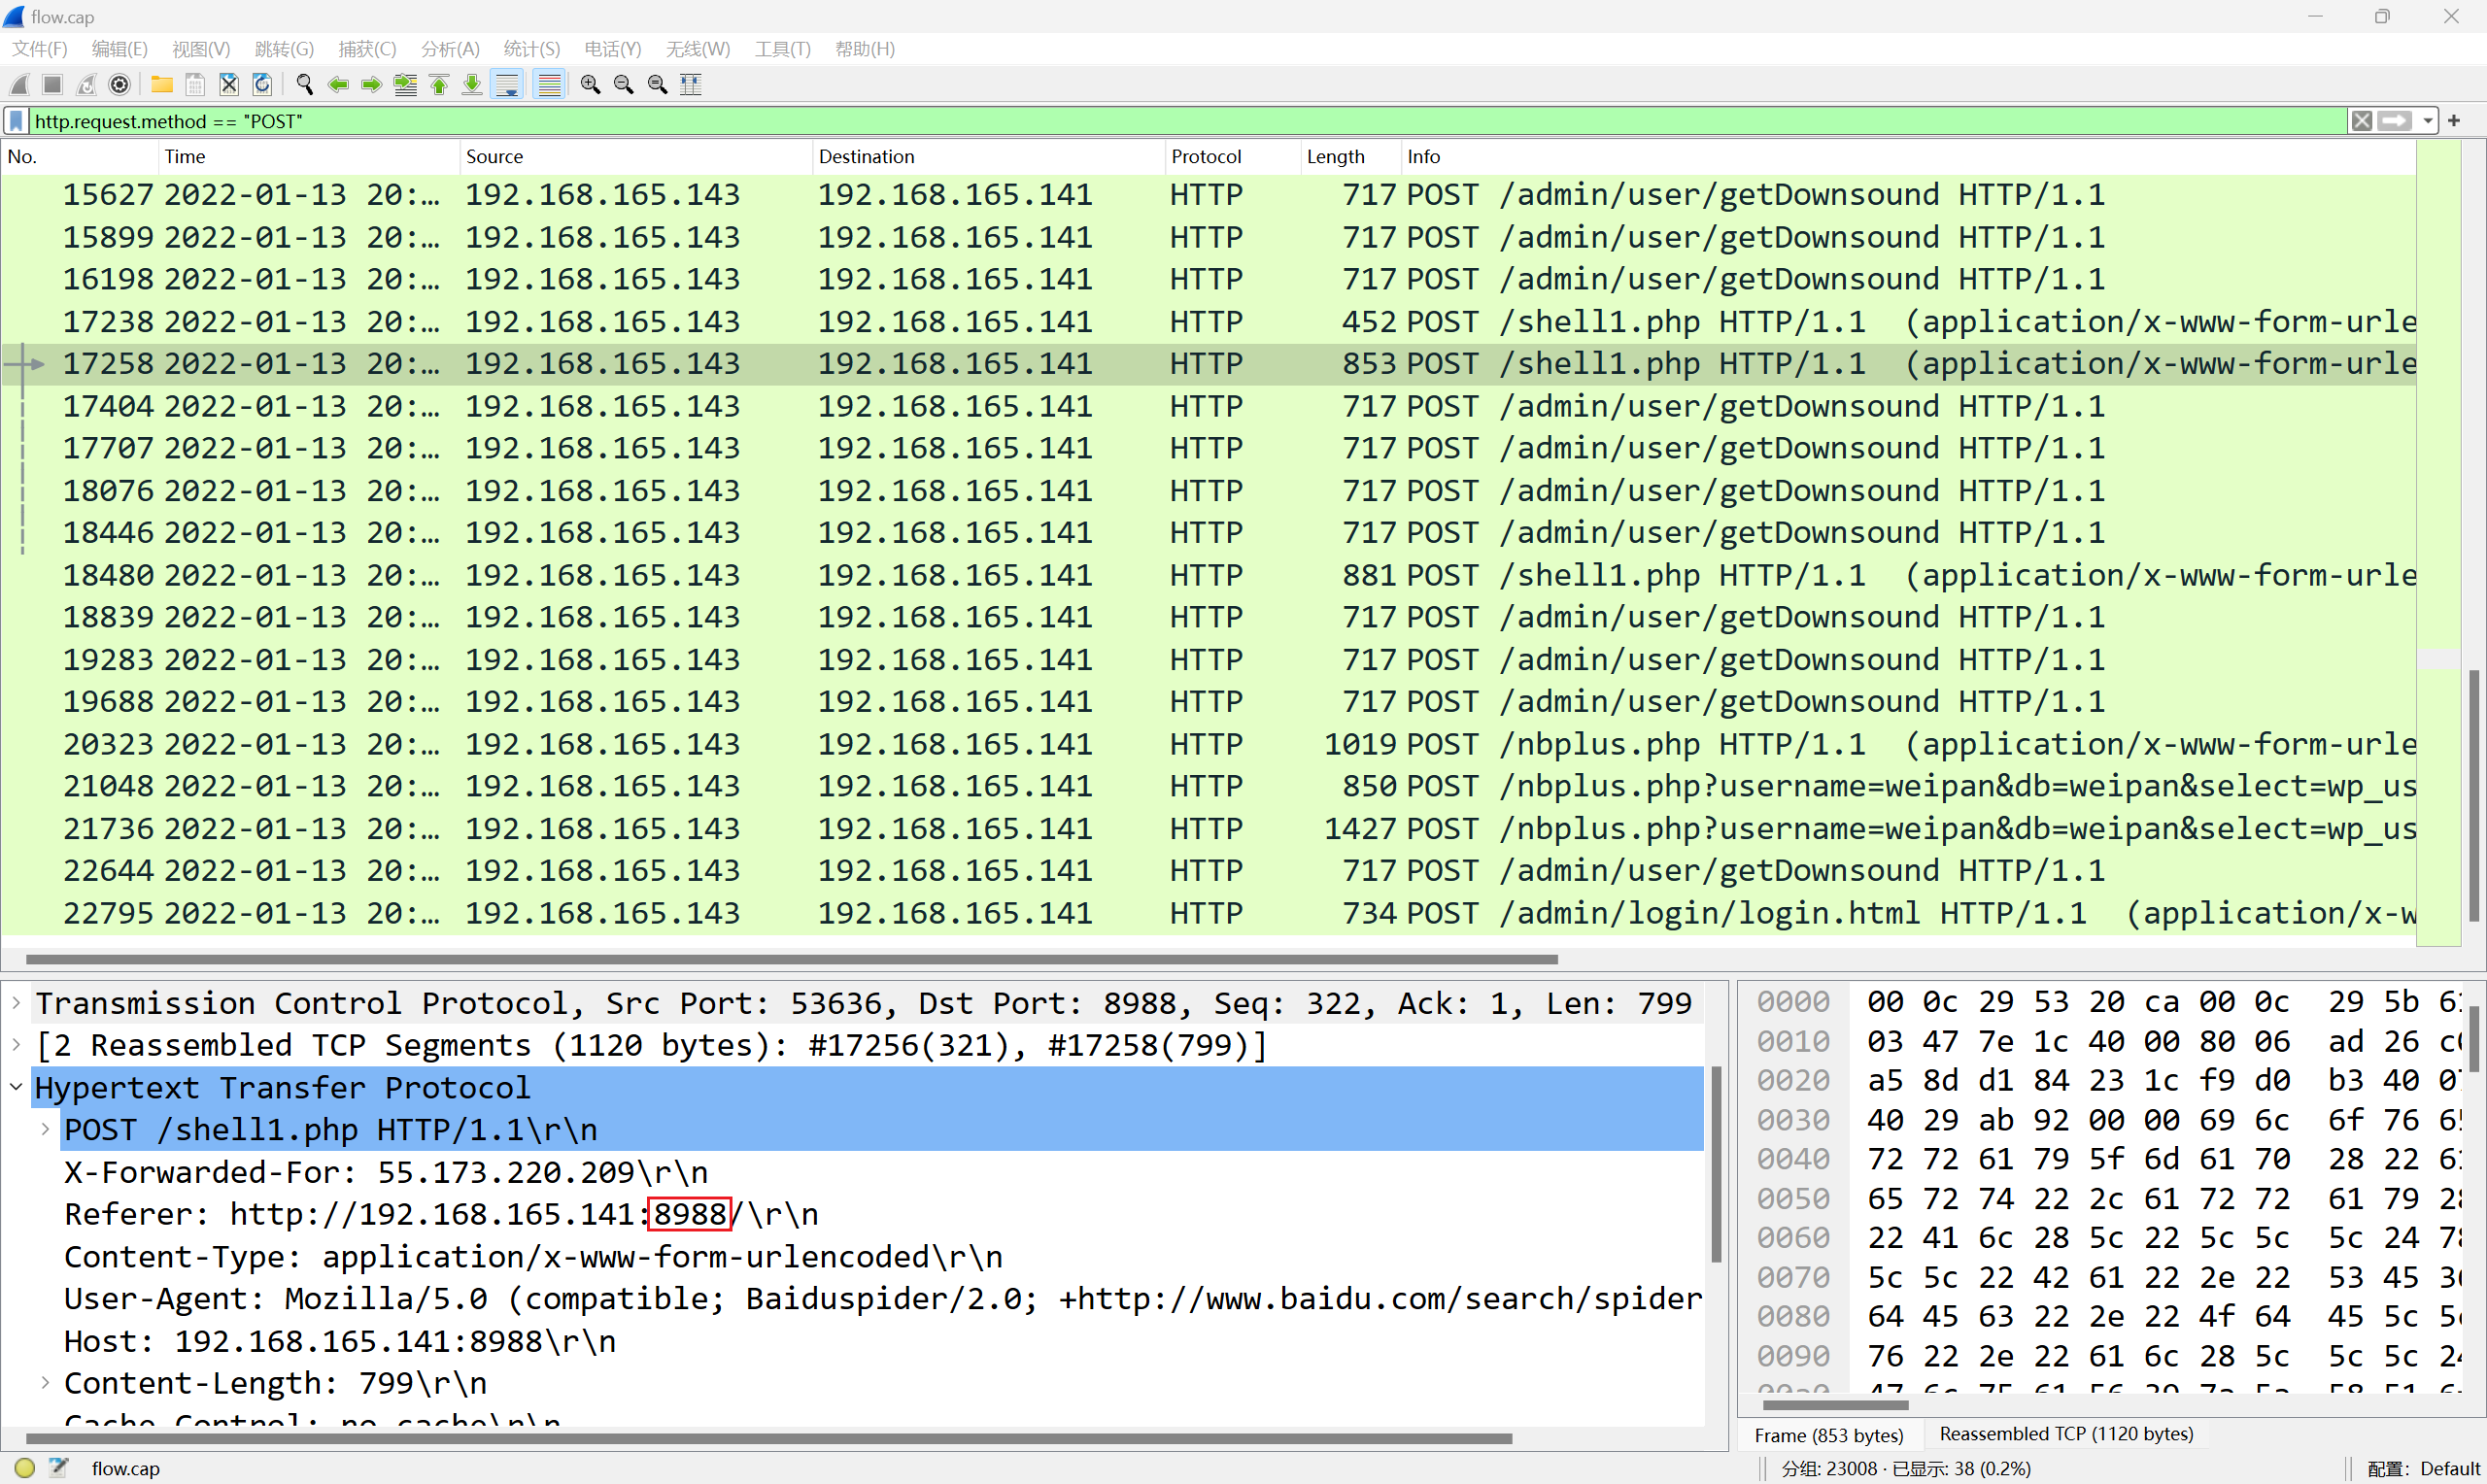
Task: Go to a specific packet number
Action: [x=405, y=85]
